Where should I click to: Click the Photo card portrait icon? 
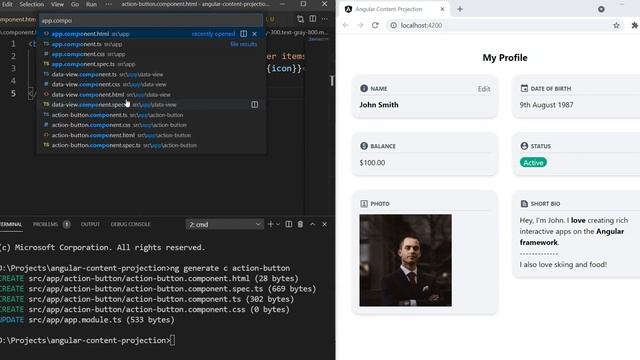coord(364,203)
